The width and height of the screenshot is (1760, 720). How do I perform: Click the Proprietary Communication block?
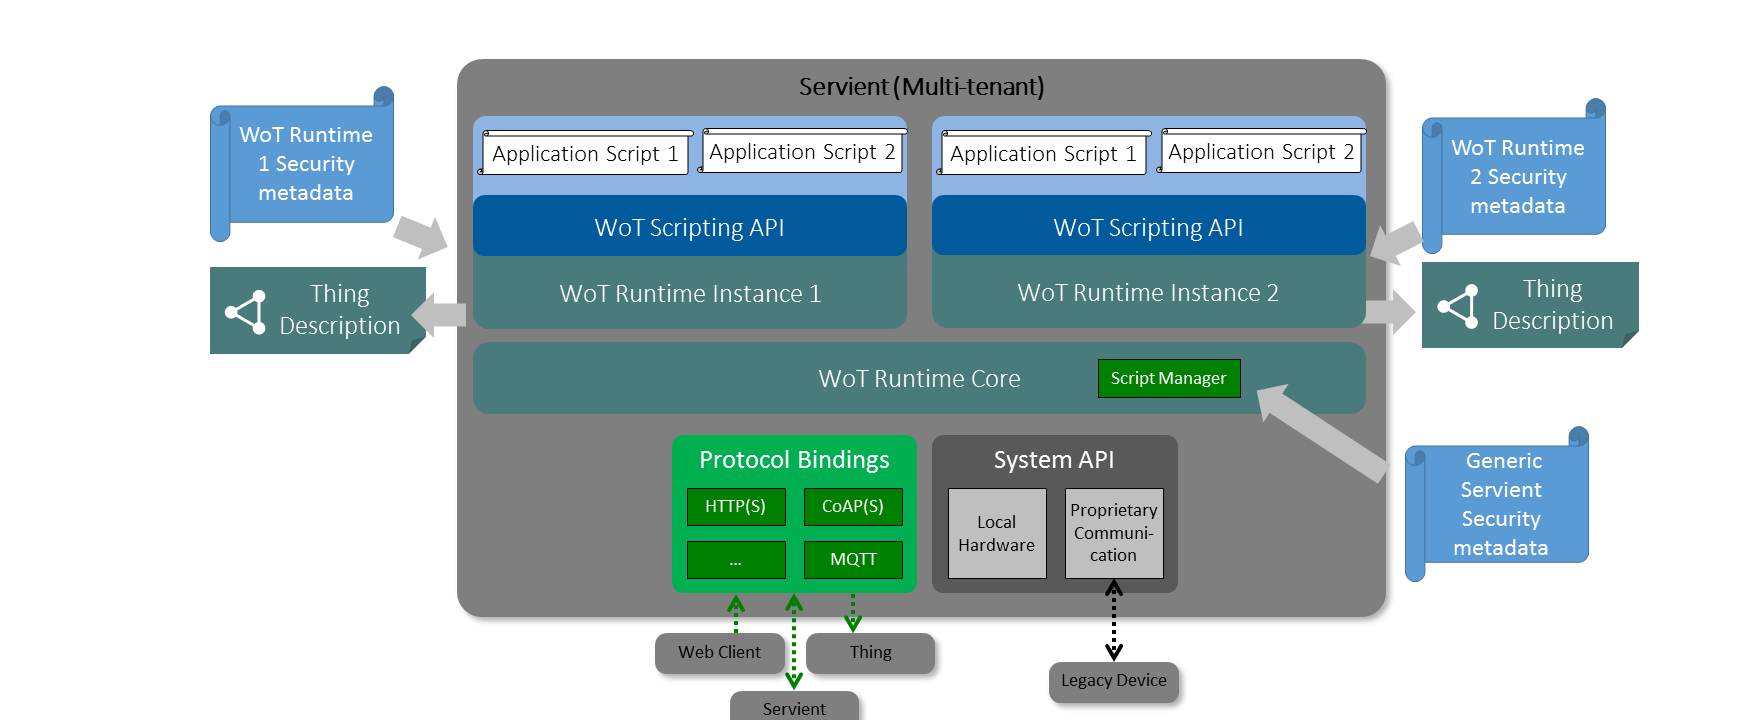[x=1113, y=533]
